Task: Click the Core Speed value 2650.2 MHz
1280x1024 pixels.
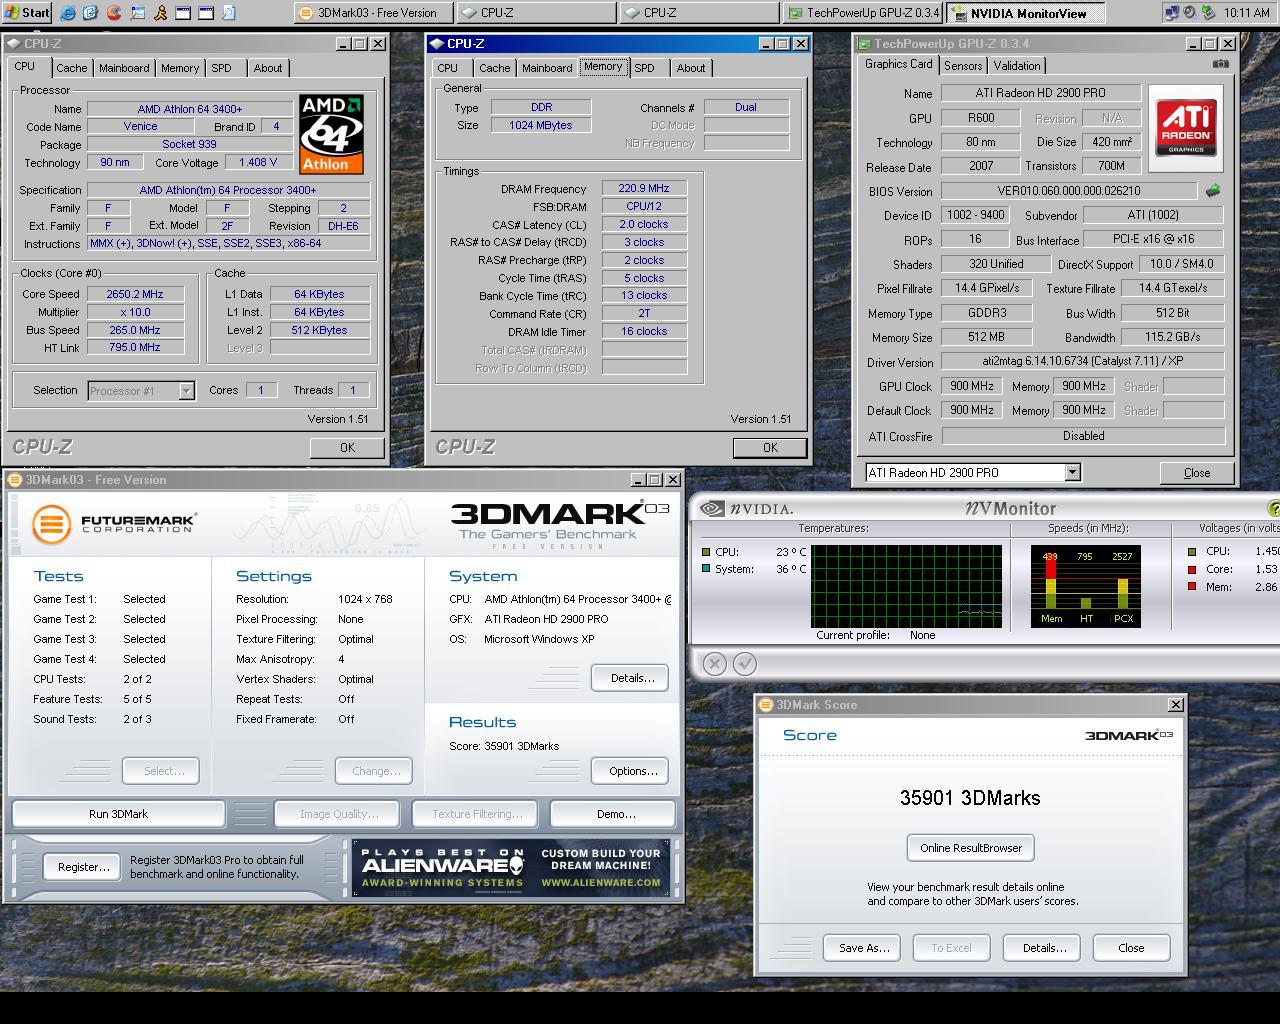Action: (135, 294)
